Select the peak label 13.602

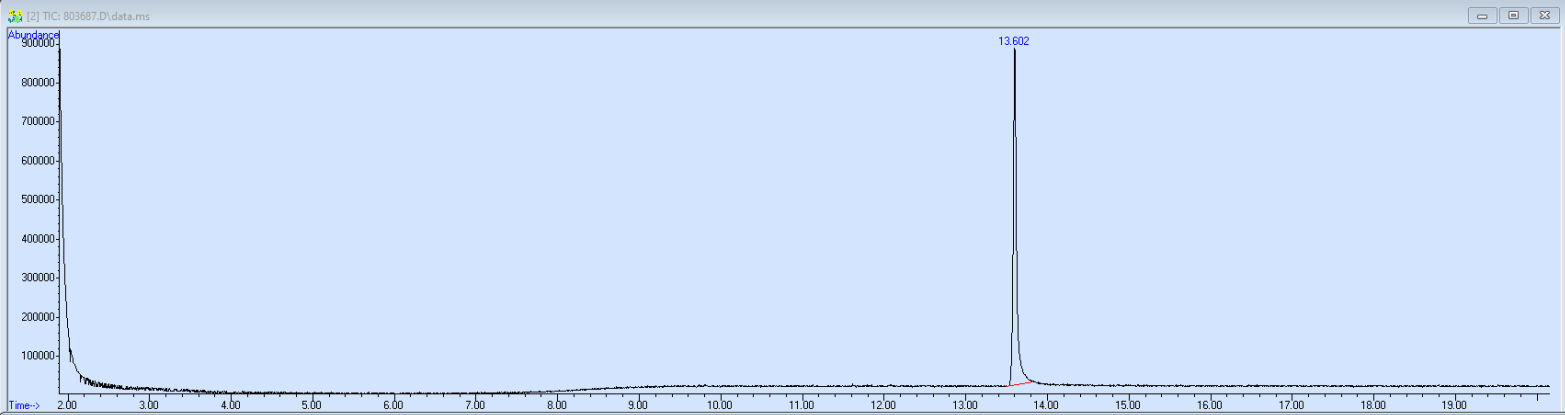[x=1013, y=42]
